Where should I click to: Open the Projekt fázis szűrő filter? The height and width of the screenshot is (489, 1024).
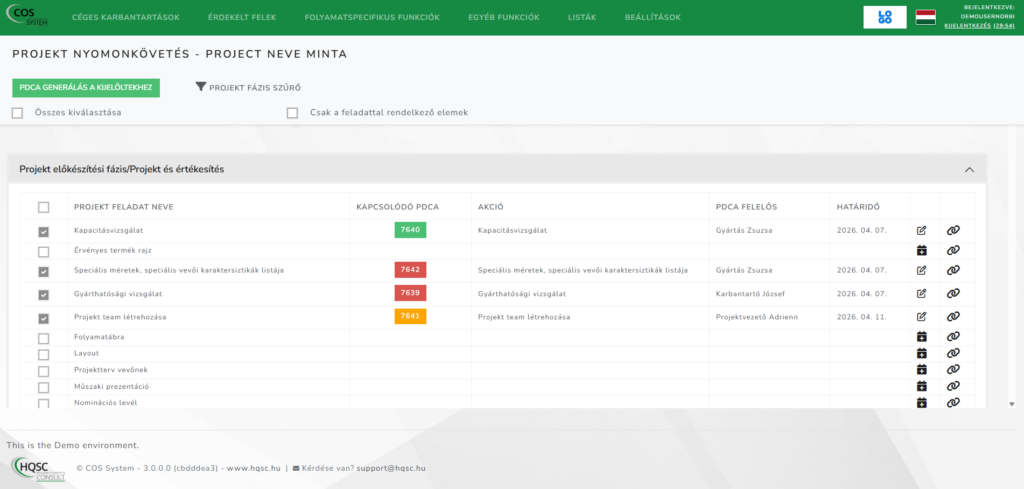pos(248,88)
